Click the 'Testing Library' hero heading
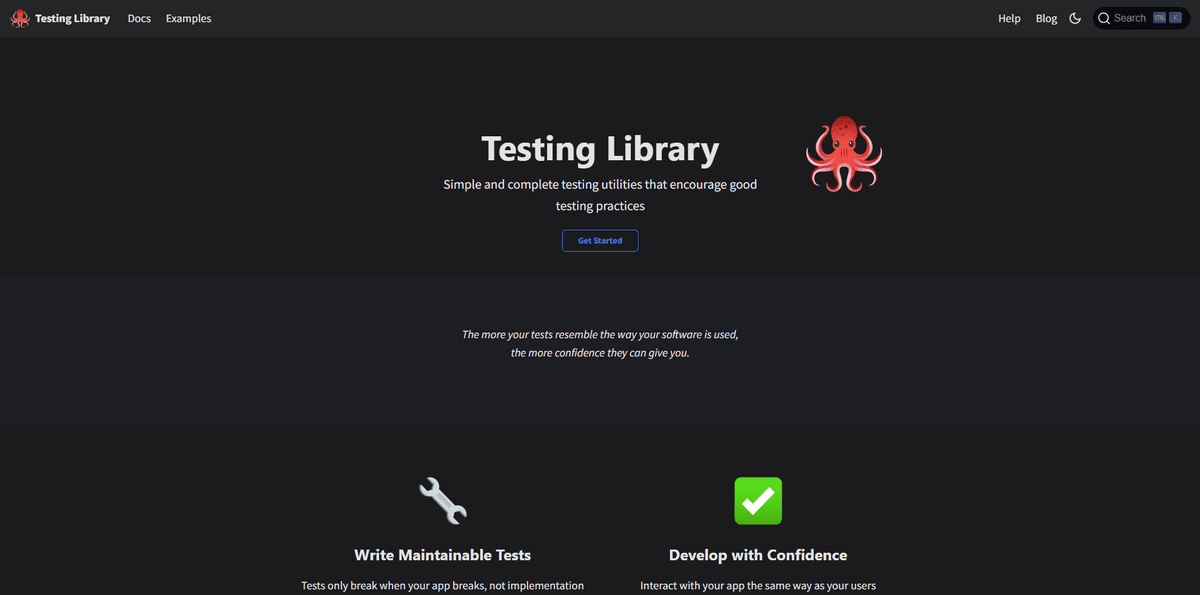 pos(600,149)
